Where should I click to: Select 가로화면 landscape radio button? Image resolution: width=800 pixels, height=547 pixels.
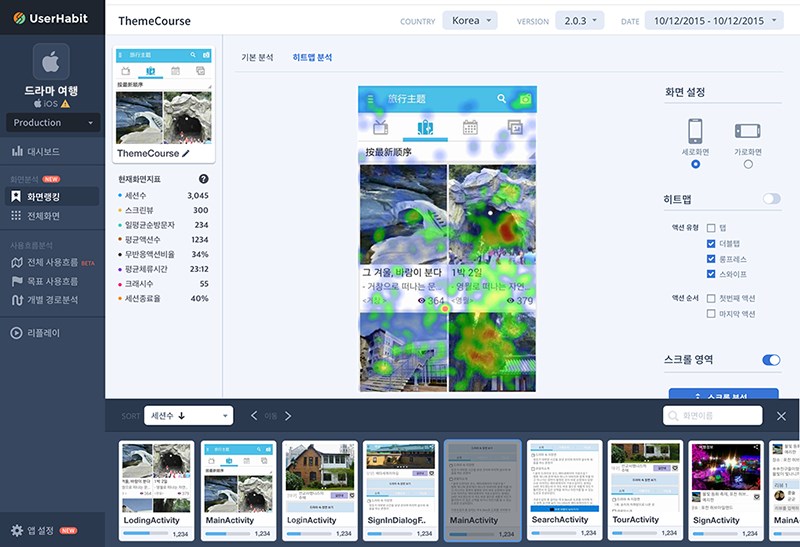(x=748, y=164)
